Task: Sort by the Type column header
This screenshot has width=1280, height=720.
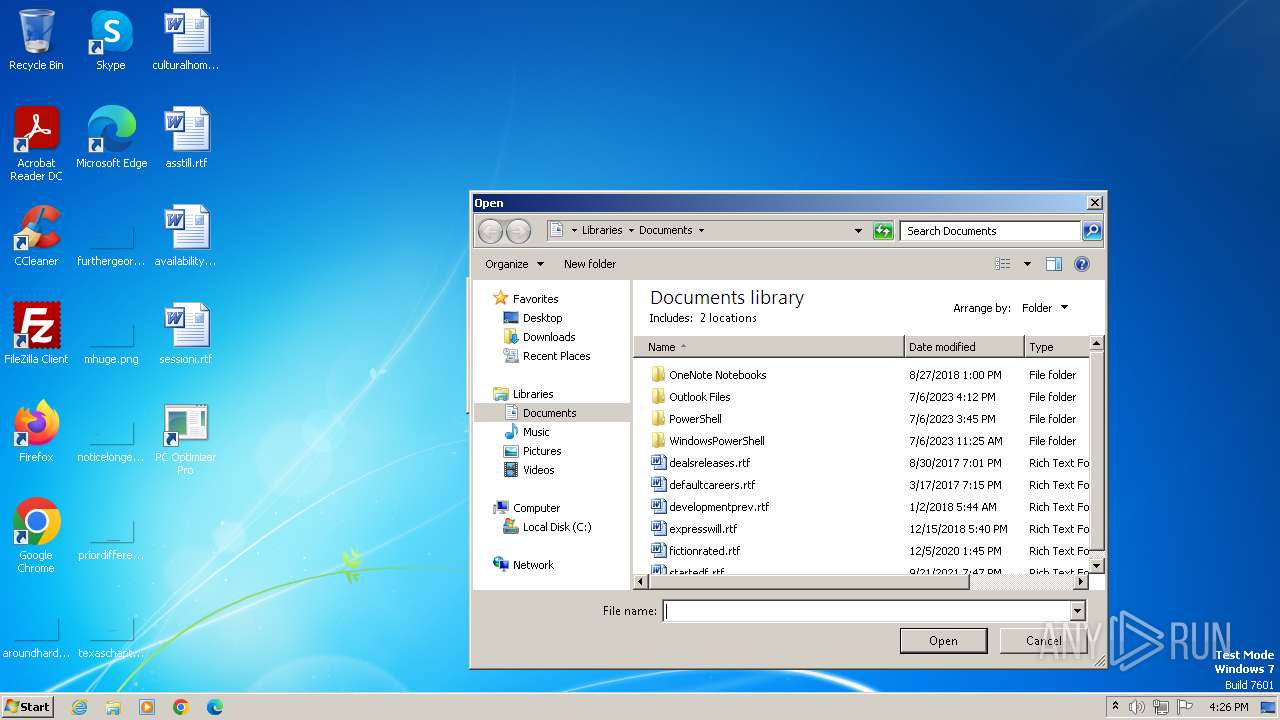Action: coord(1056,347)
